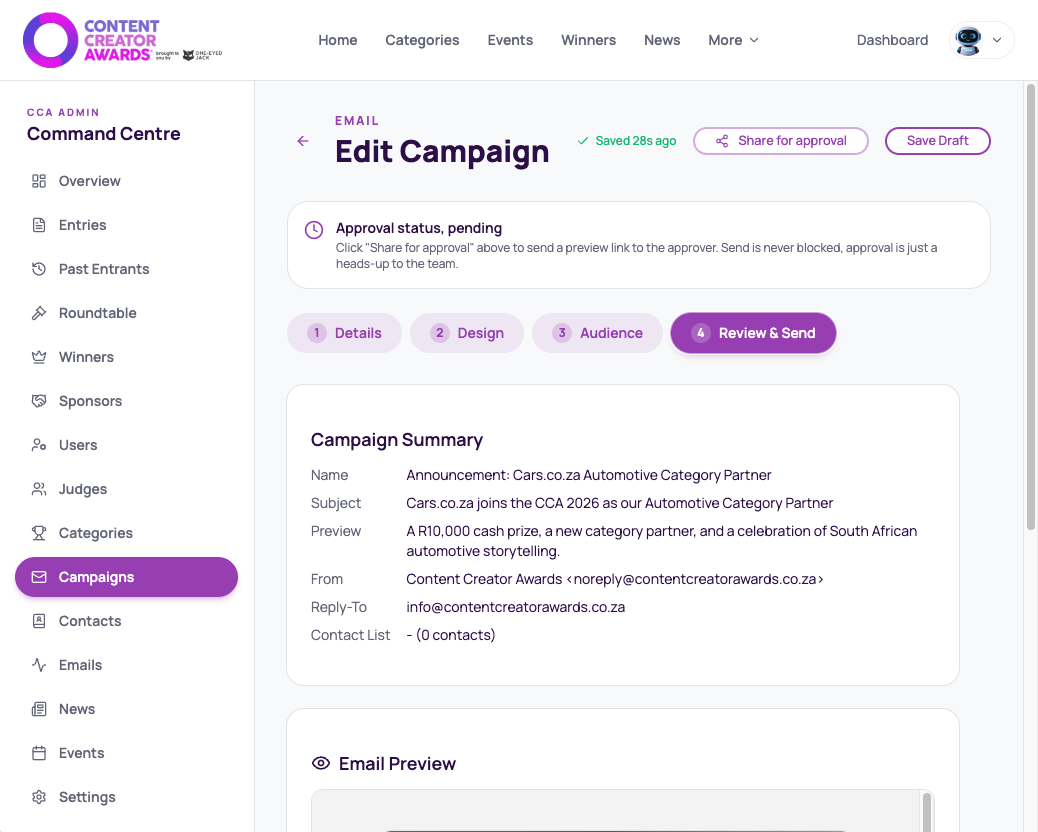This screenshot has height=832, width=1038.
Task: Click the 'Approval status, pending' heading
Action: [x=418, y=228]
